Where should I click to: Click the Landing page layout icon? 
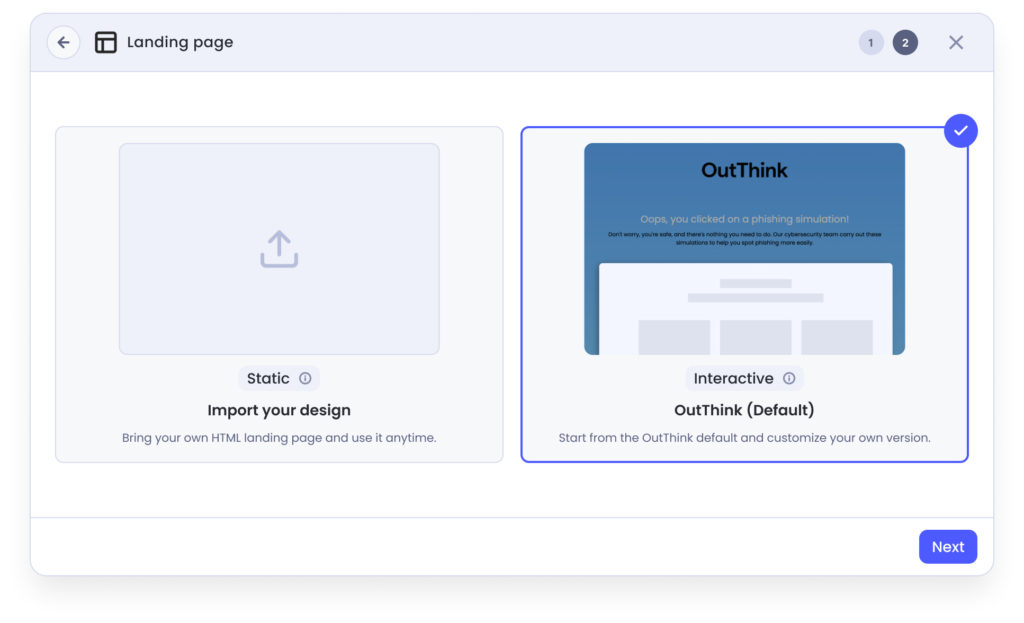pyautogui.click(x=106, y=42)
